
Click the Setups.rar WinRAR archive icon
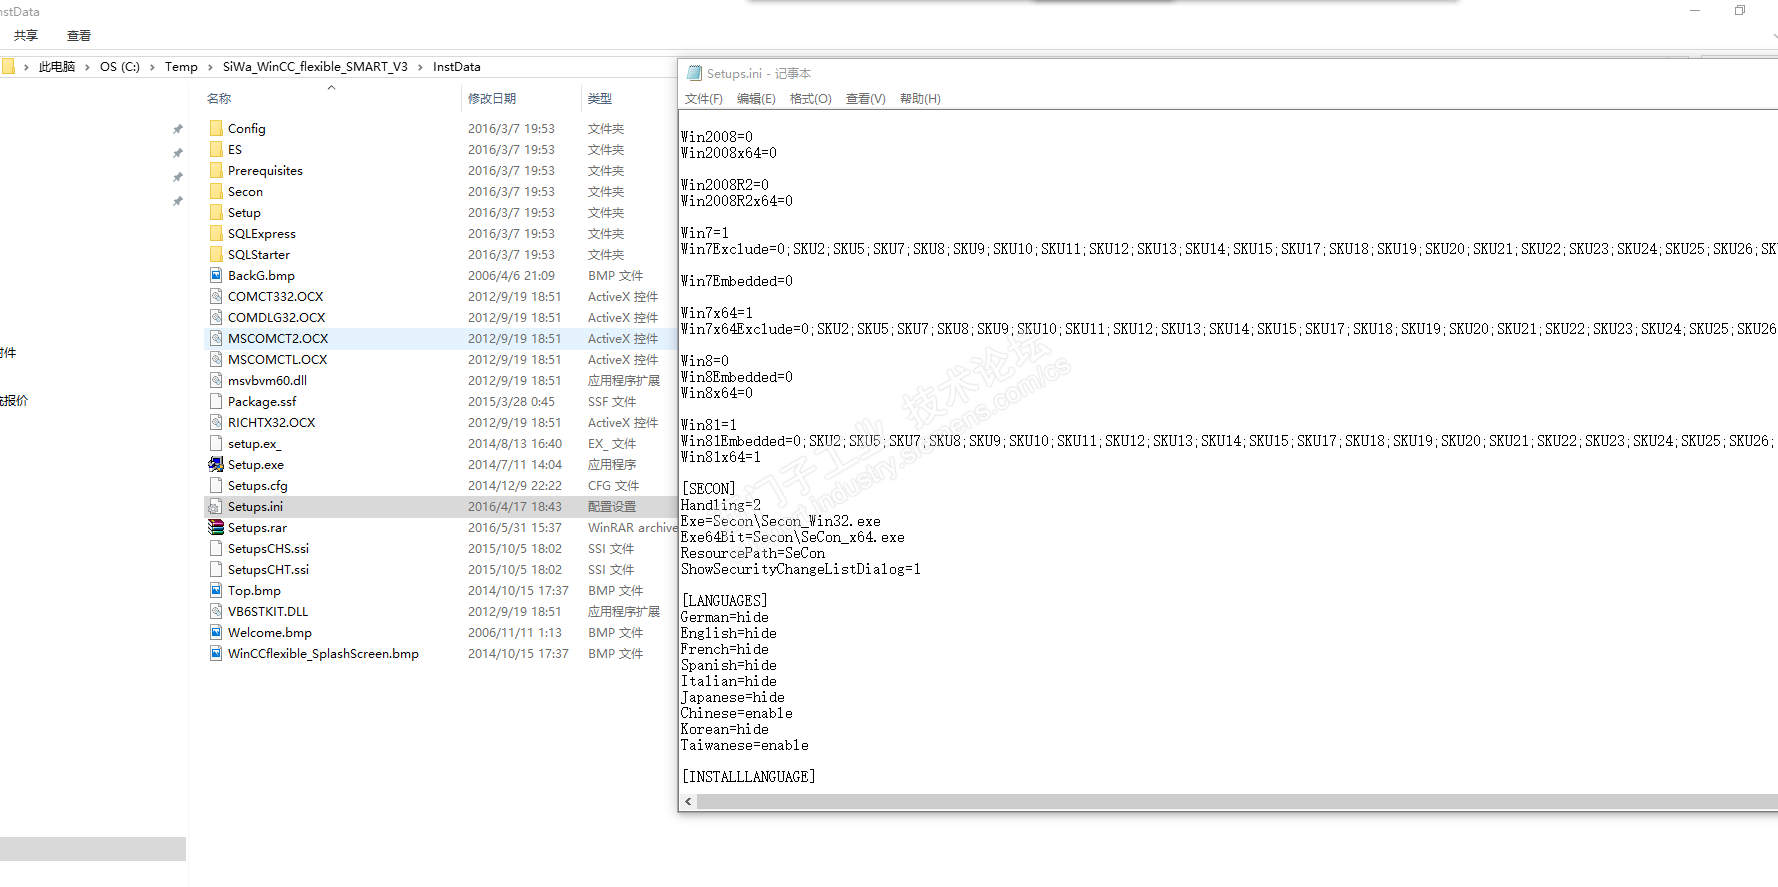tap(216, 527)
